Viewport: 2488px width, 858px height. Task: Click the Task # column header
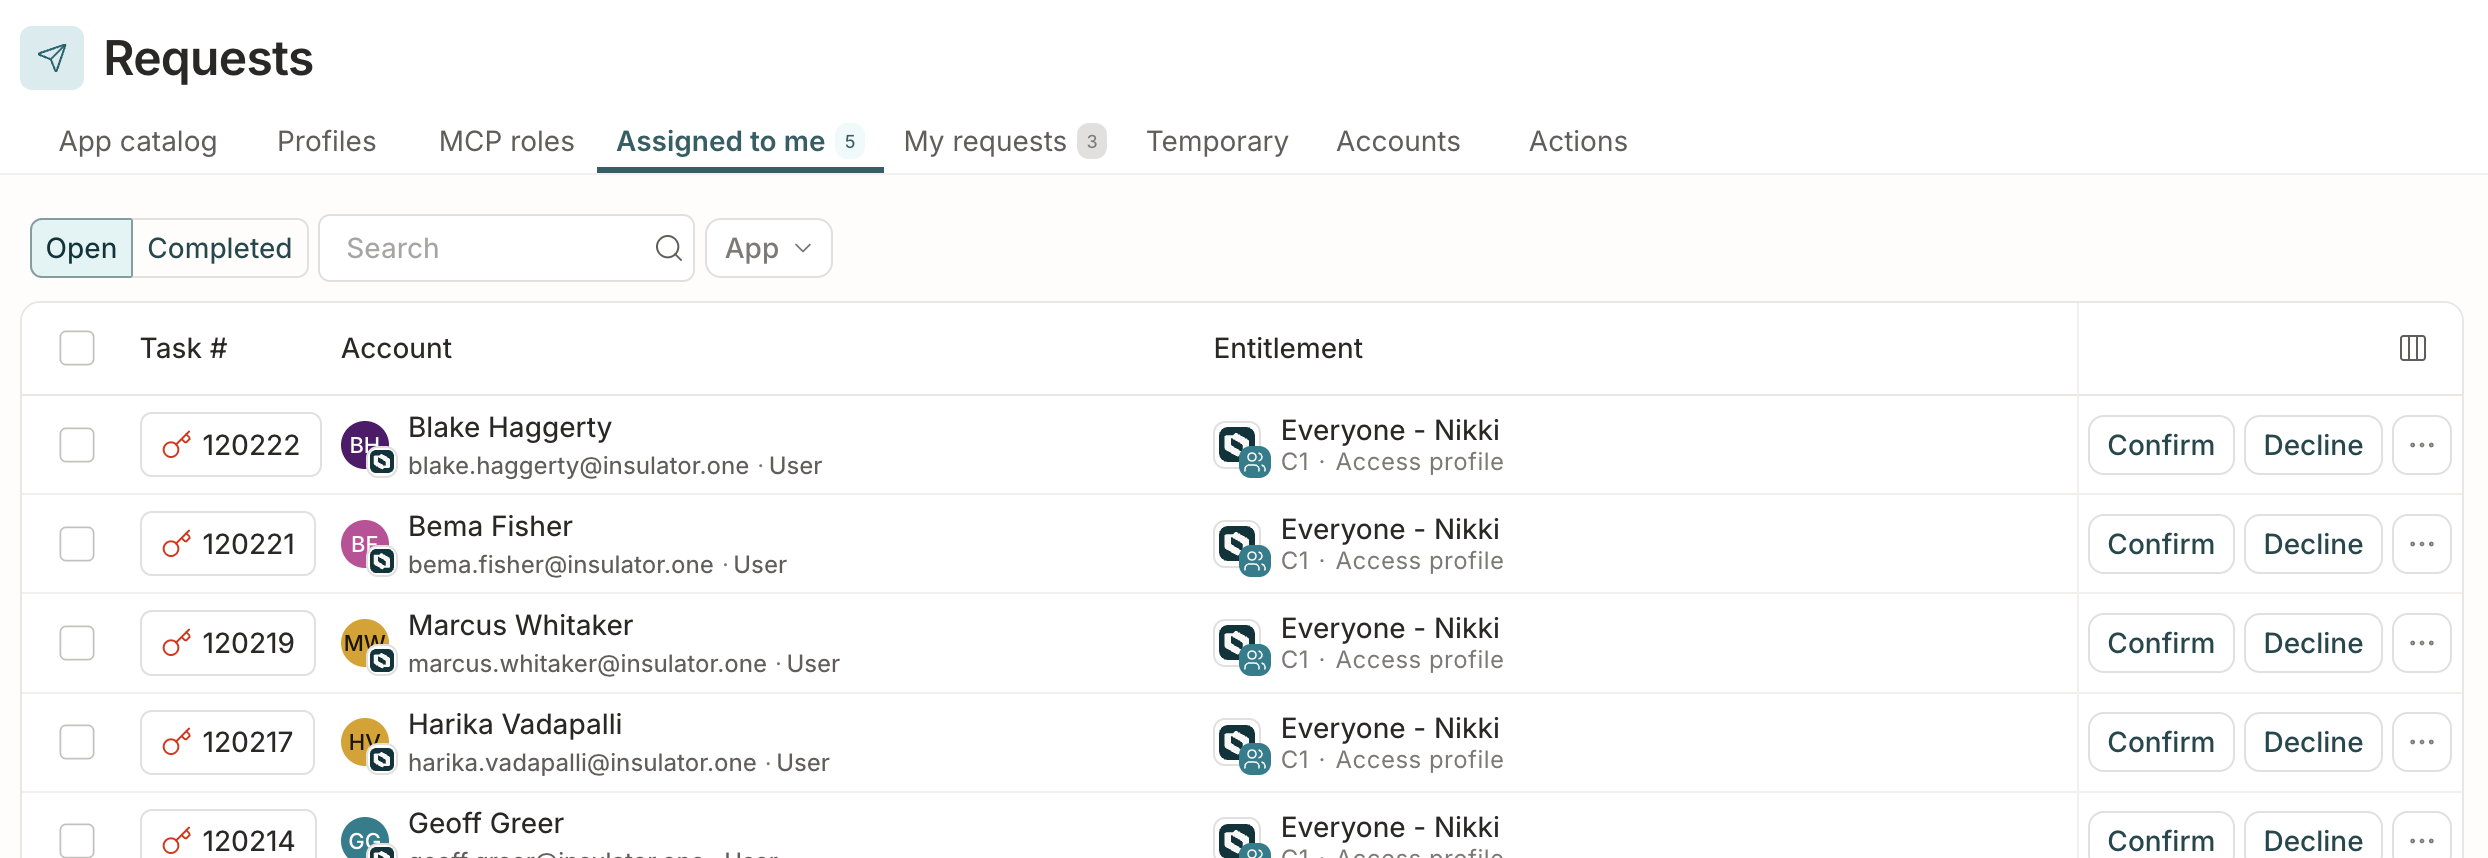183,348
